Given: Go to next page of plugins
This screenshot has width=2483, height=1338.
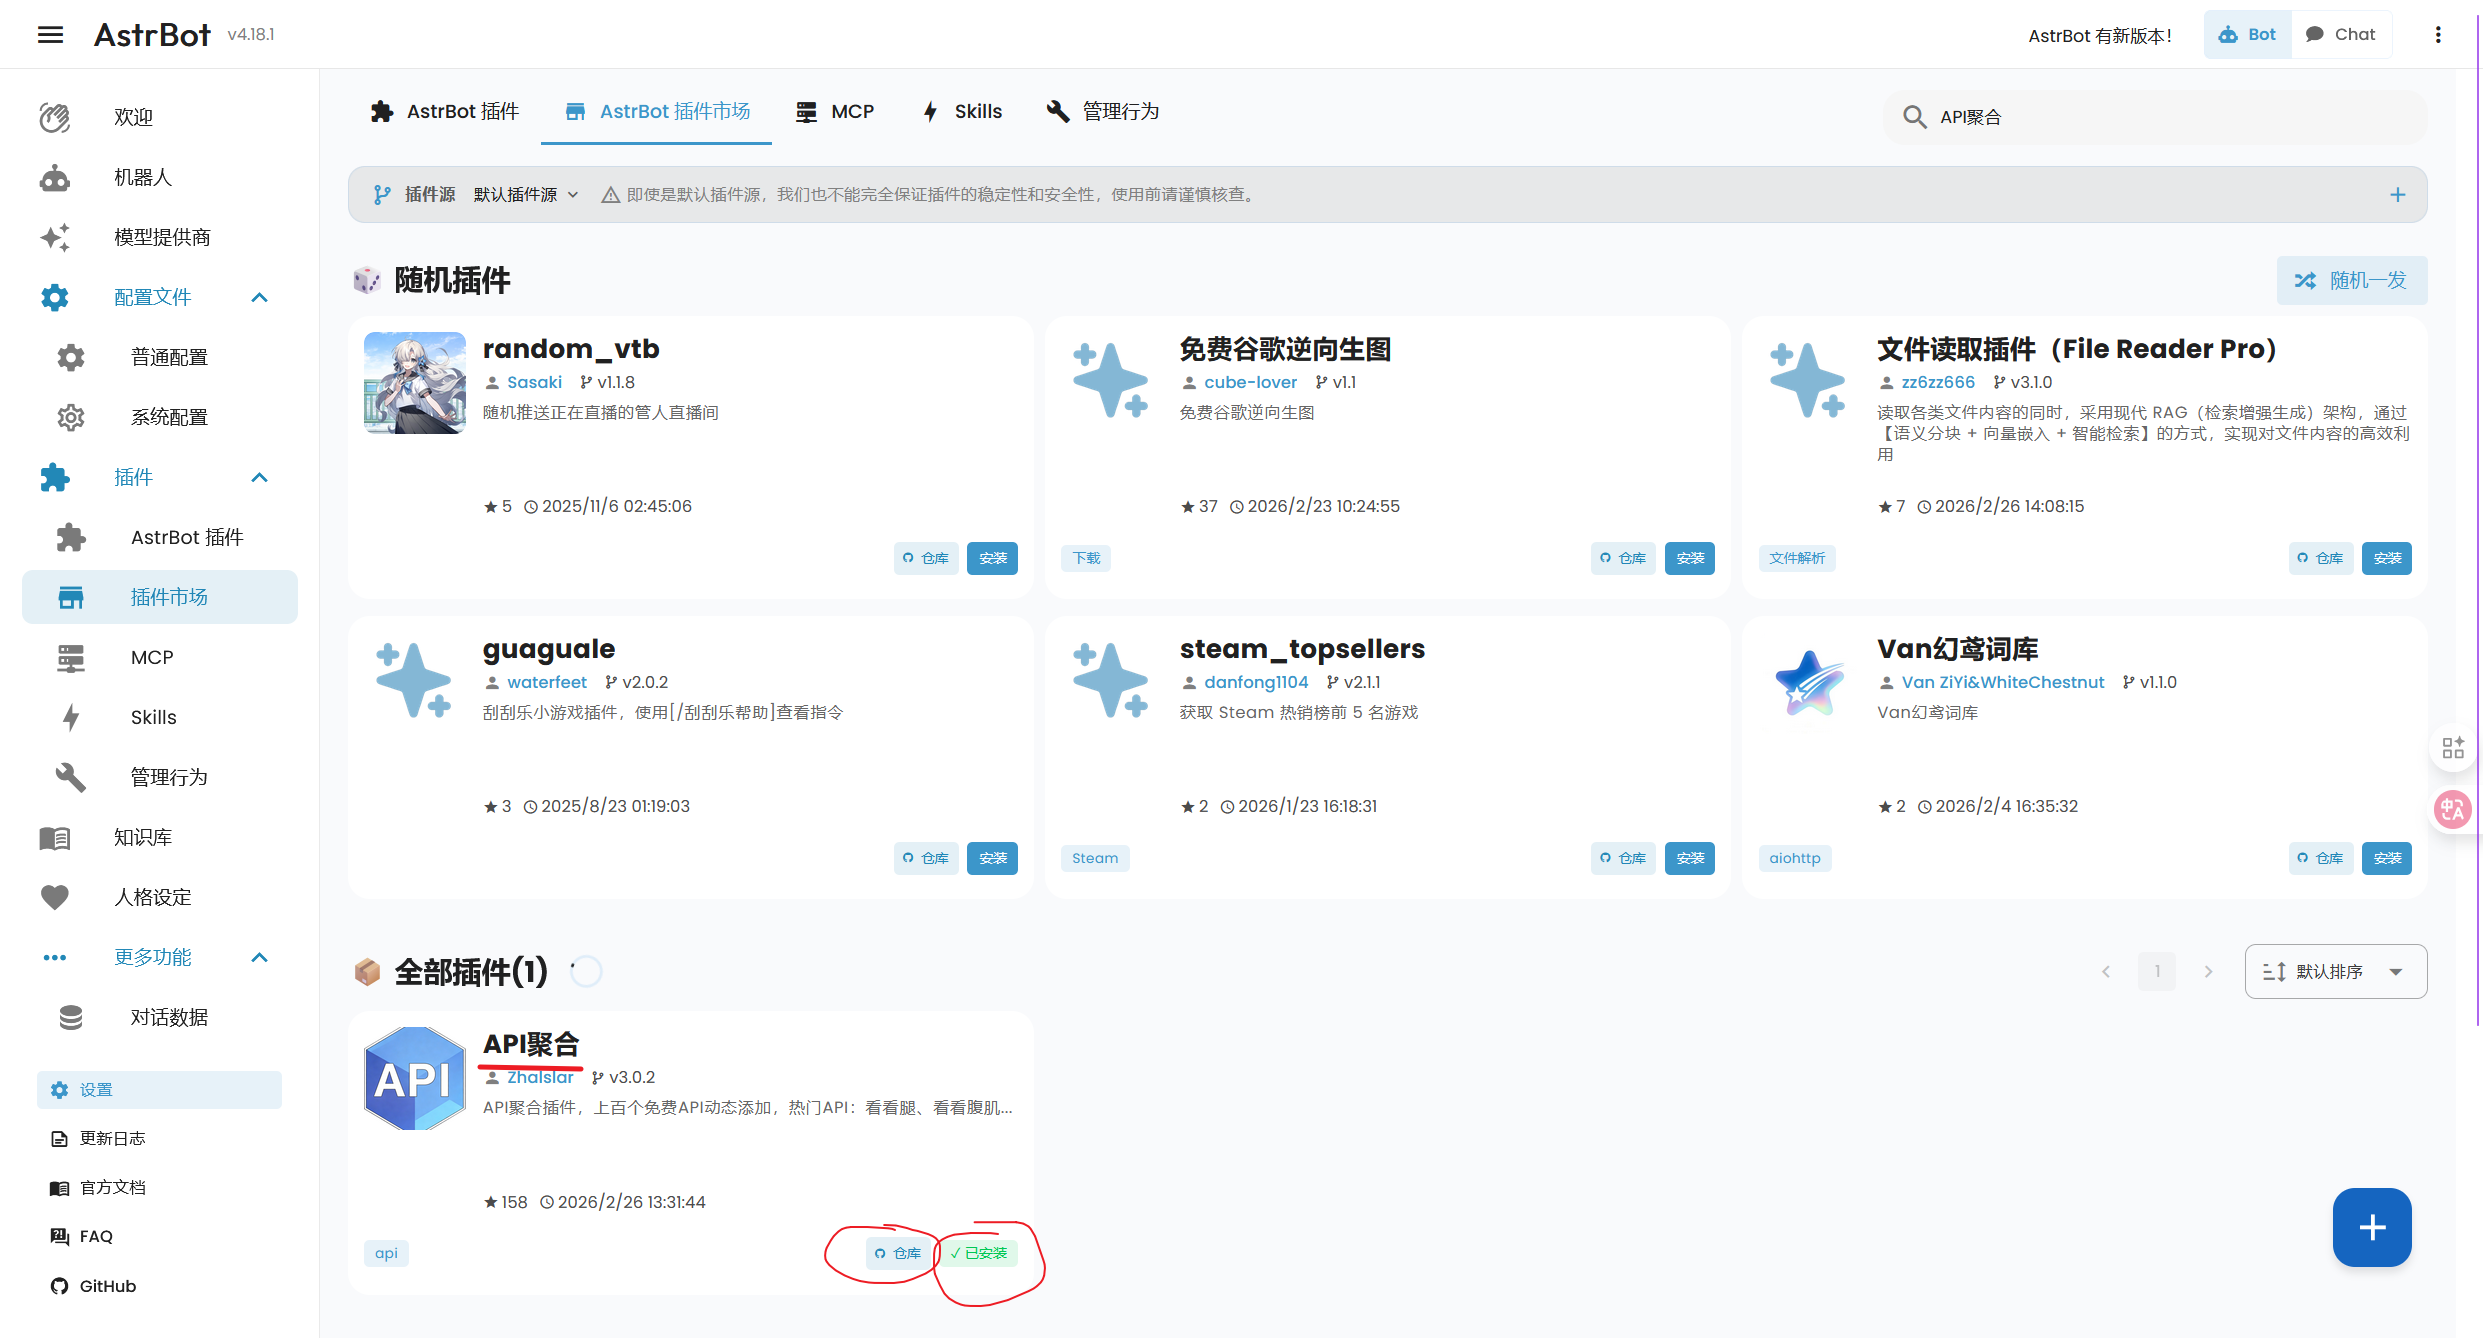Looking at the screenshot, I should 2208,971.
